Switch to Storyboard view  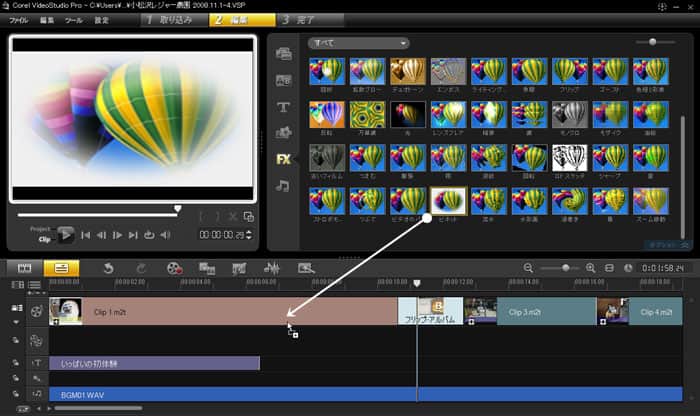tap(25, 268)
